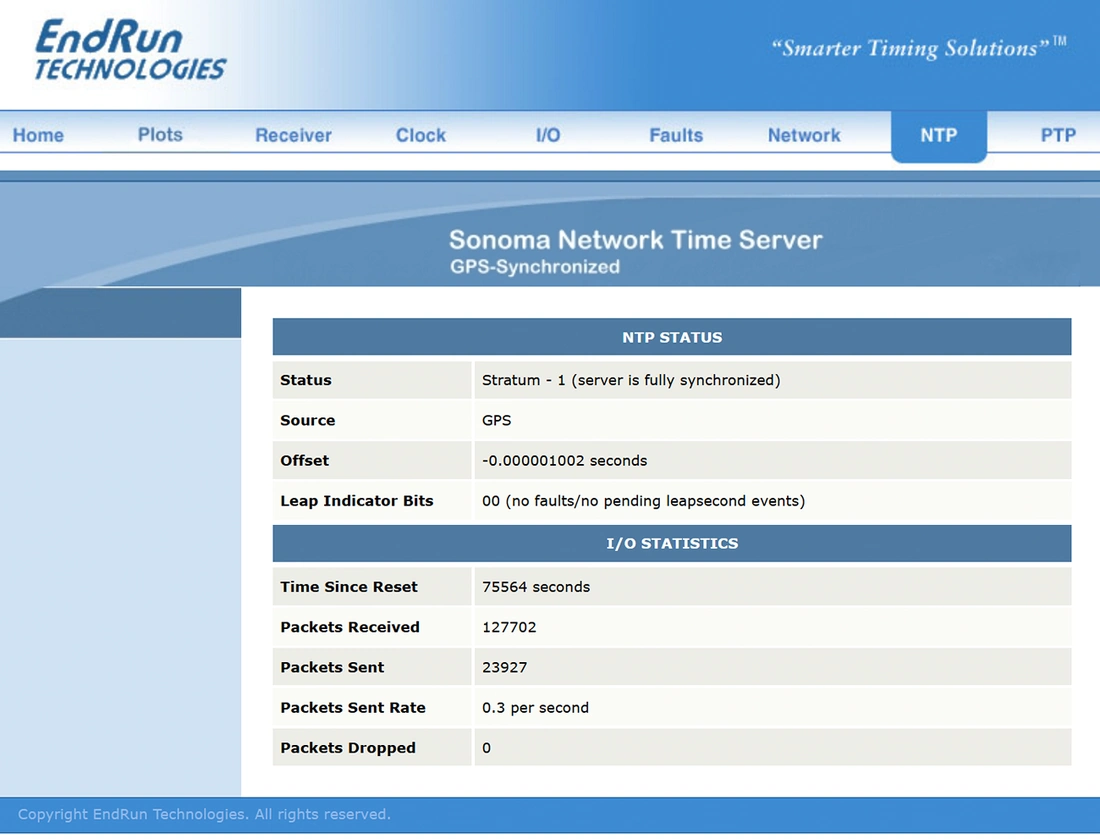Select the active NTP tab
This screenshot has width=1100, height=839.
(x=939, y=135)
